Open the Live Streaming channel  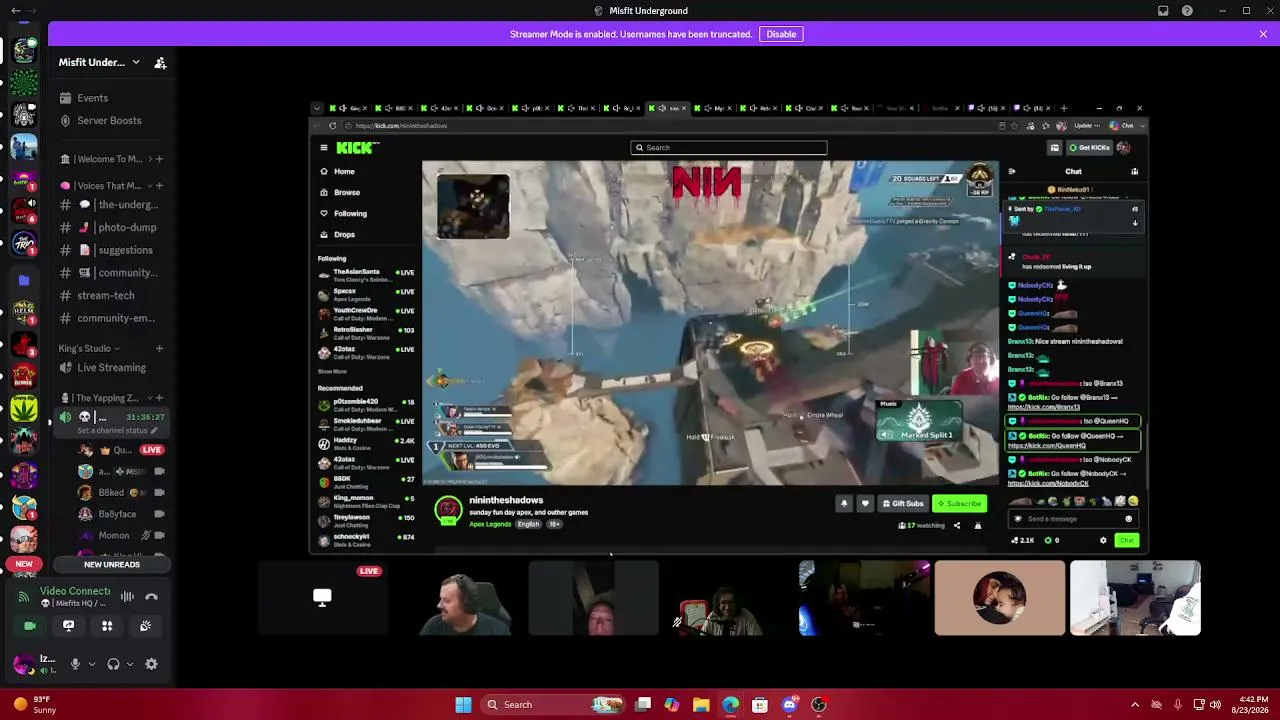(x=112, y=368)
